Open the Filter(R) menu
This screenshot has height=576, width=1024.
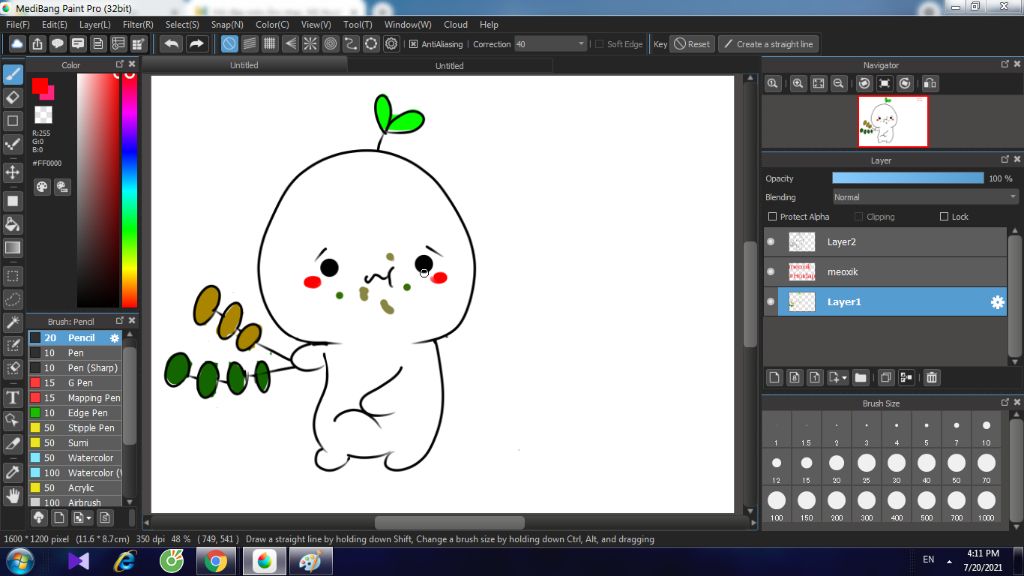[138, 24]
